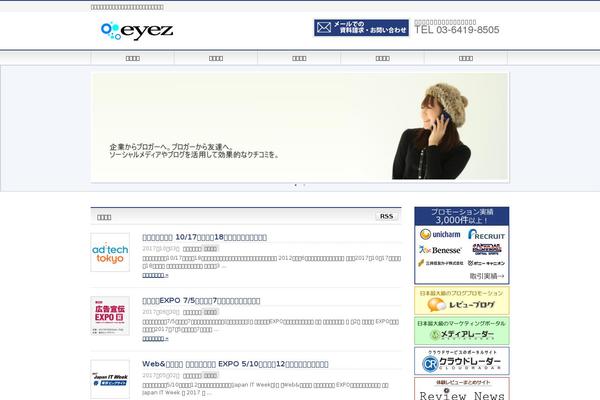Open the article title mentioning 10/17 and 18
Screen dimensions: 600x400
204,237
